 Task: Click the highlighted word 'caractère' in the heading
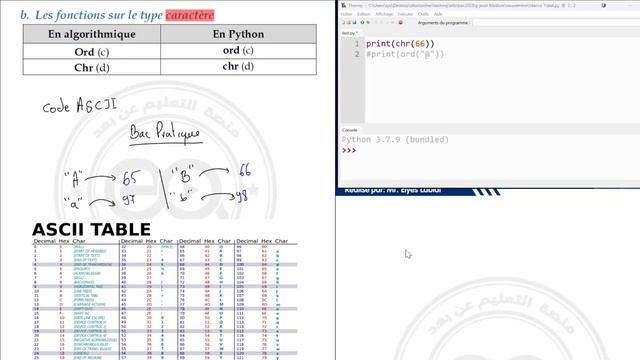coord(190,15)
